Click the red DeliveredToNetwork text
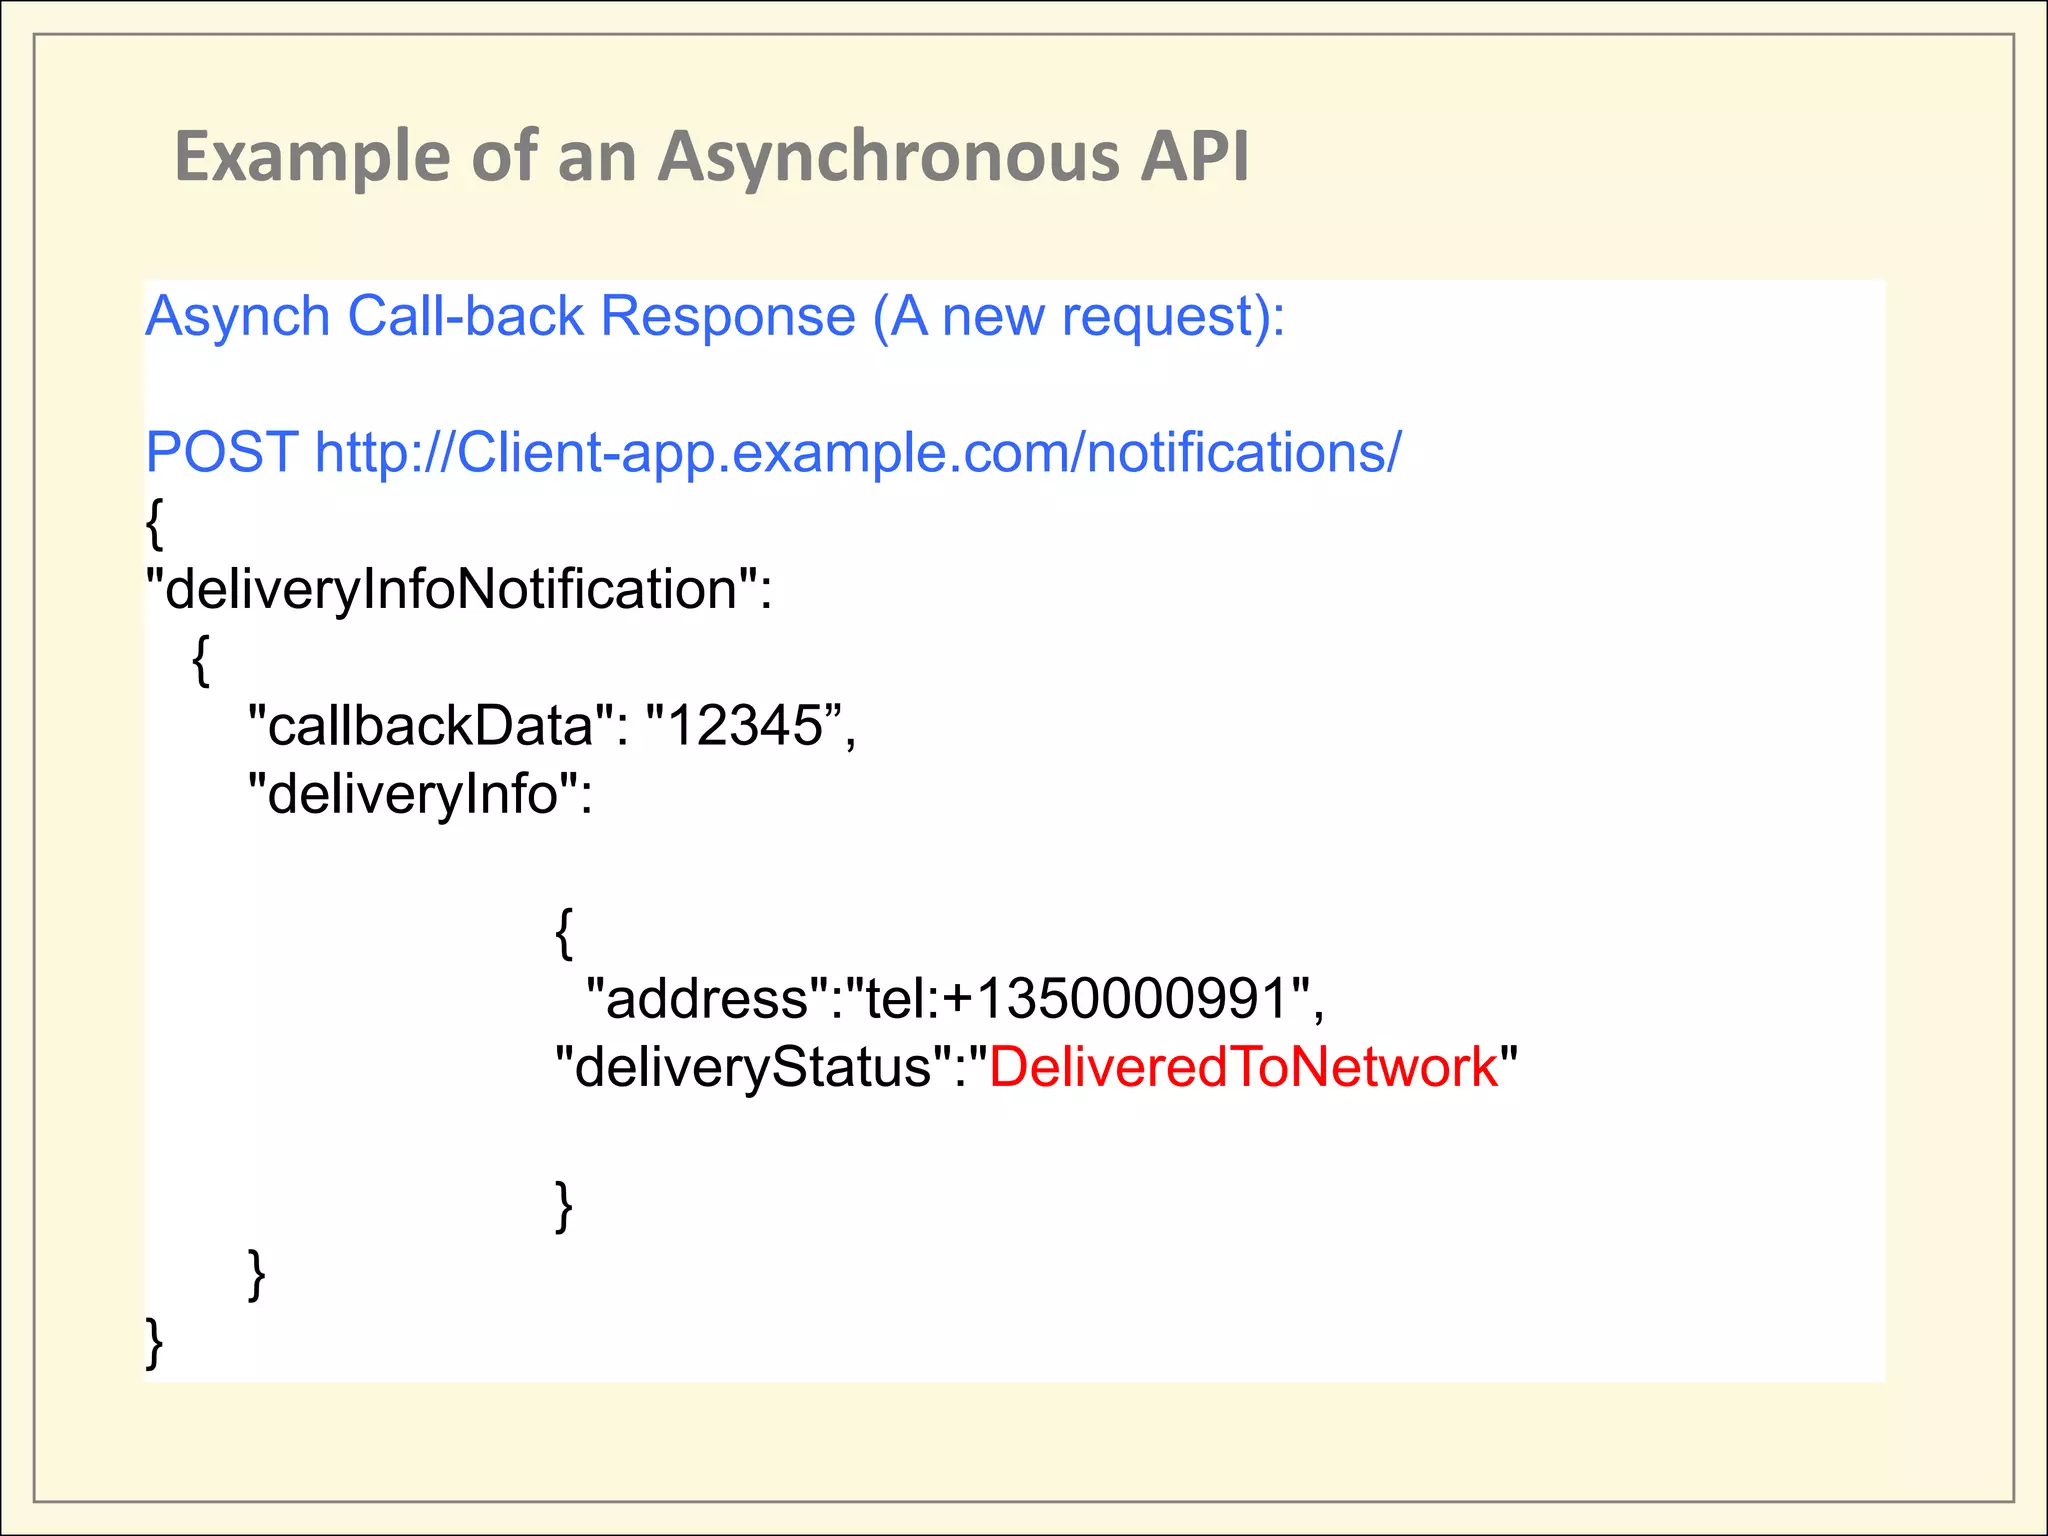This screenshot has height=1536, width=2048. 1243,1067
